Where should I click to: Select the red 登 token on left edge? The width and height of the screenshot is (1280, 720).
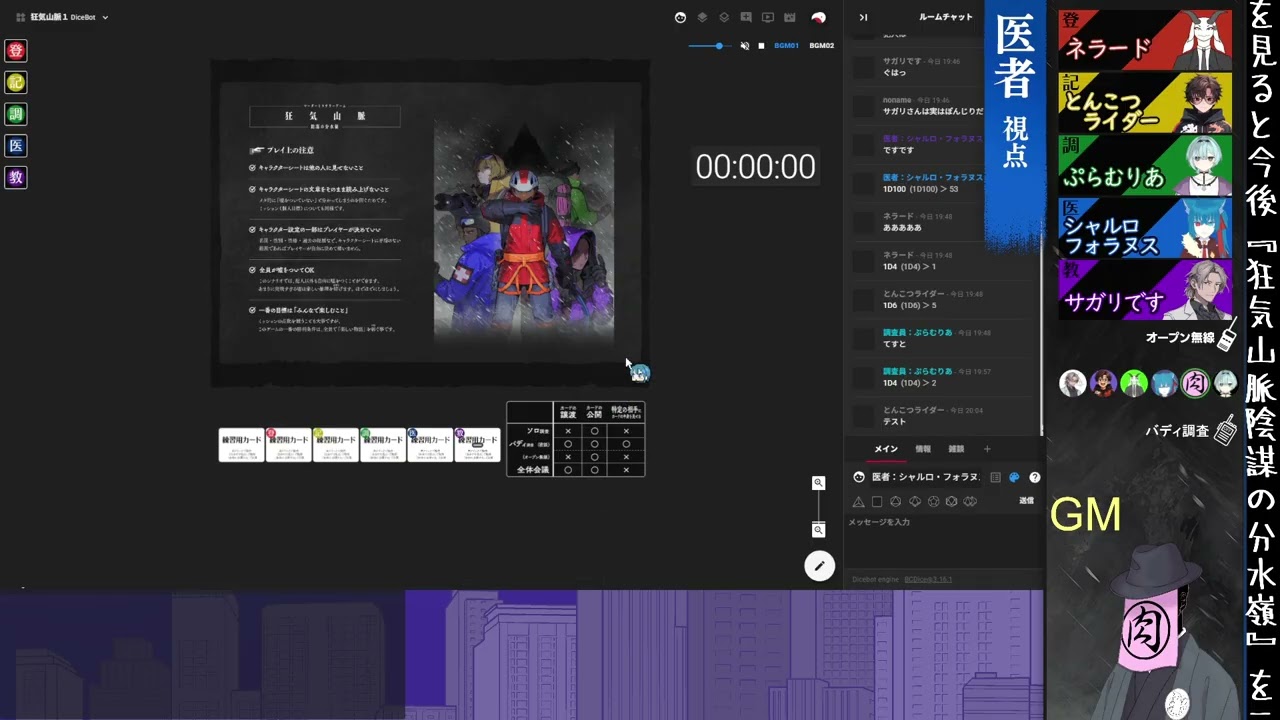[15, 50]
